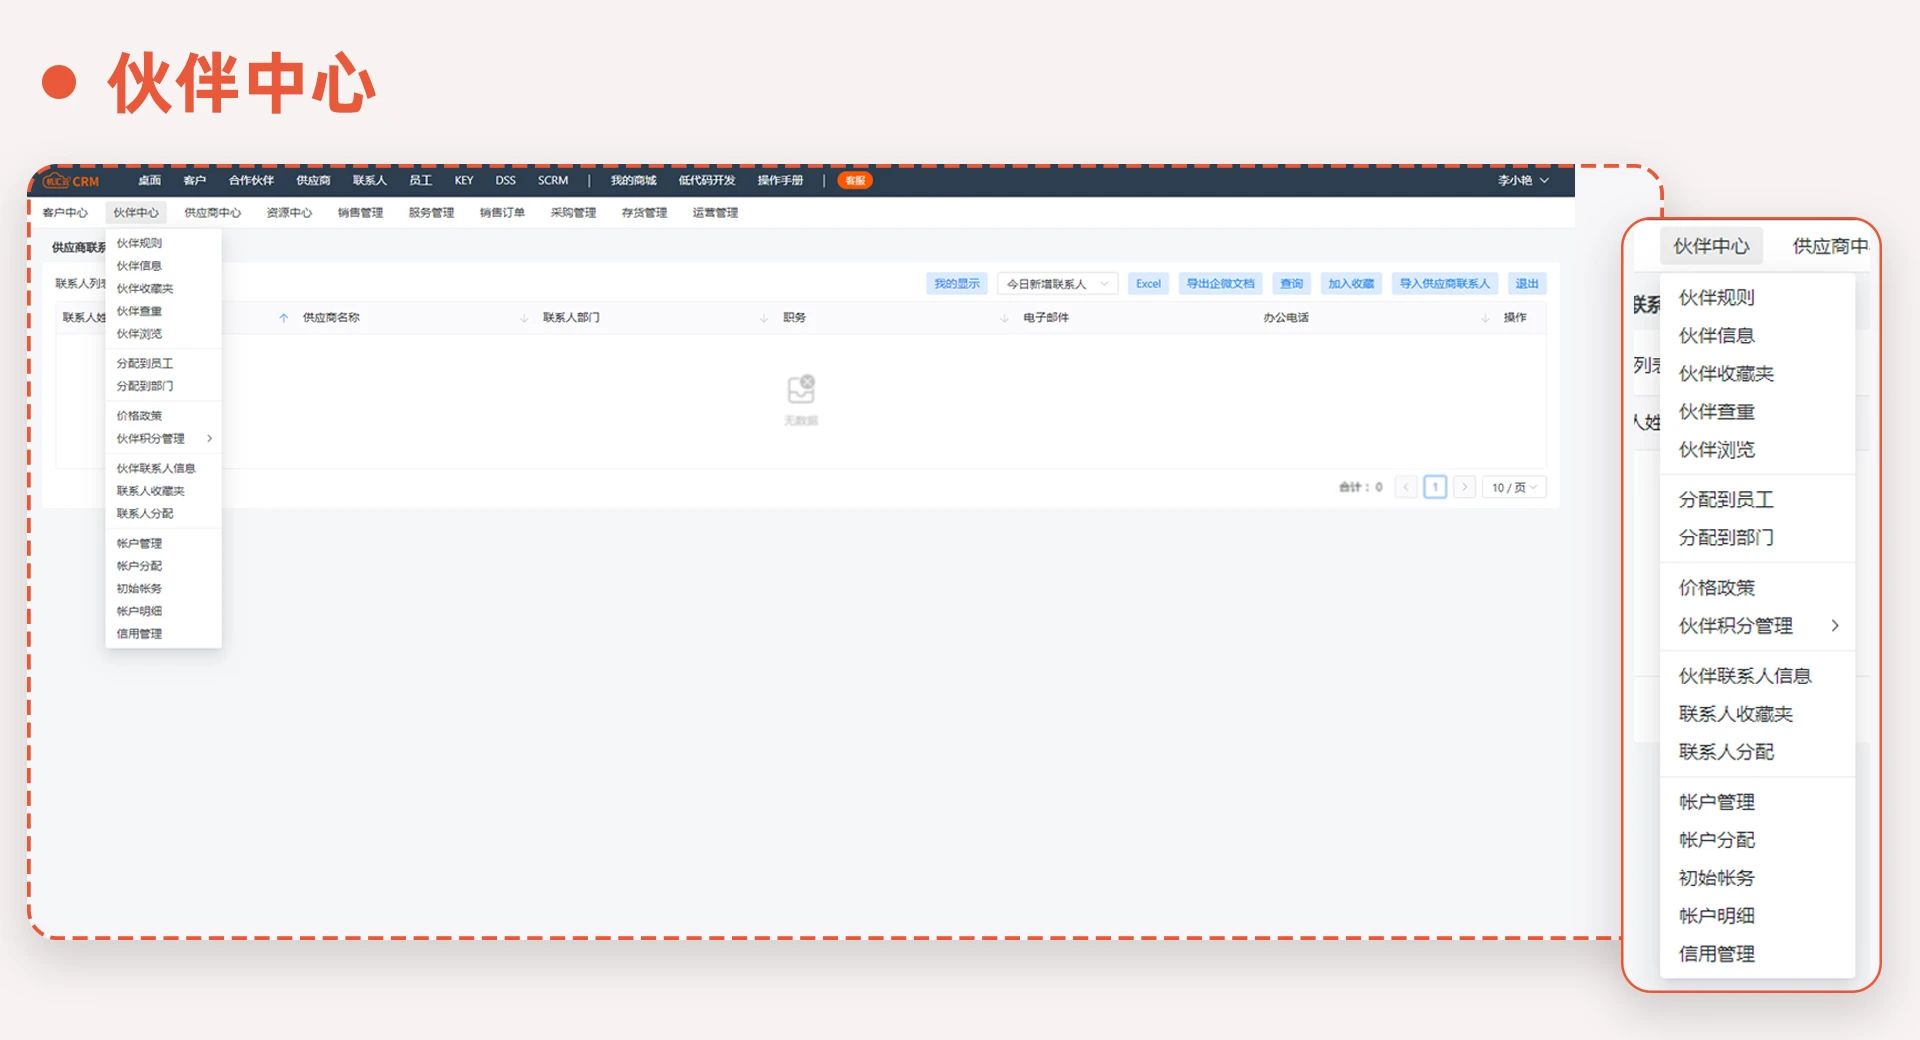Select 伙伴中心 tab in the enlarged callout
The height and width of the screenshot is (1040, 1920).
pos(1711,246)
